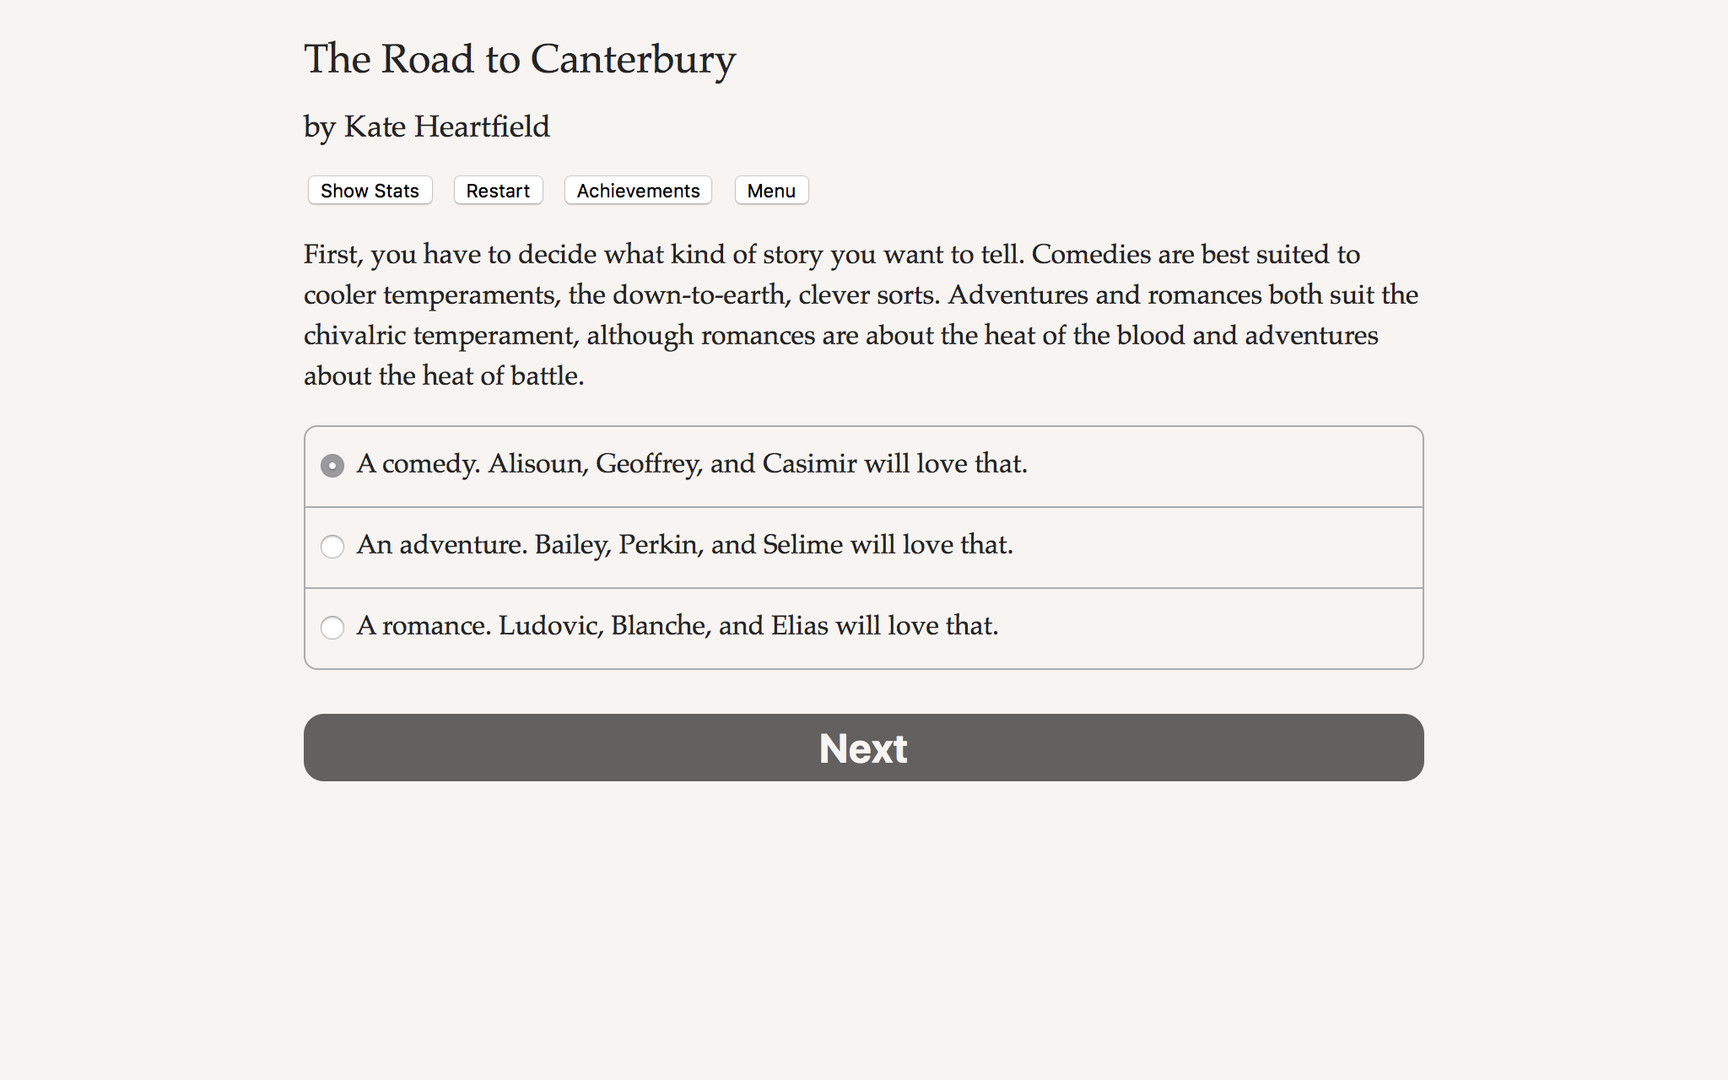Click the title The Road to Canterbury
The height and width of the screenshot is (1080, 1728).
tap(519, 60)
